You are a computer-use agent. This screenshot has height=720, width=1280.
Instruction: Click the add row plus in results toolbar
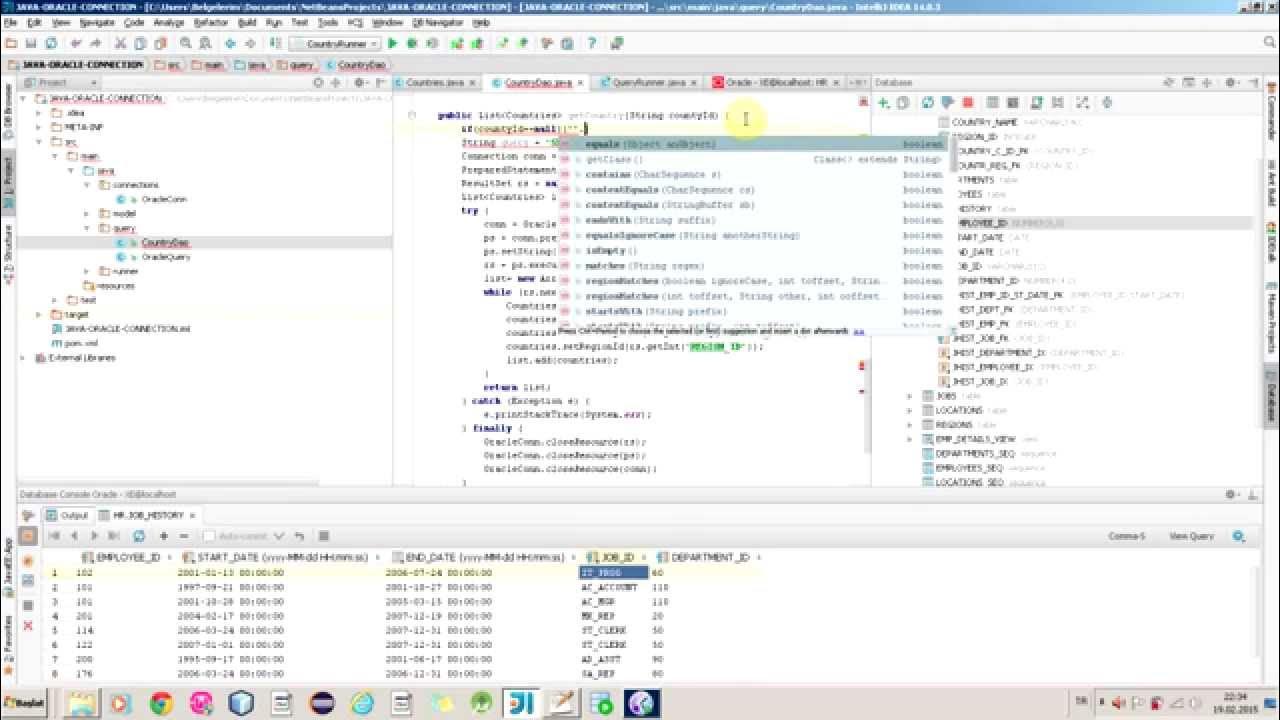click(x=166, y=536)
